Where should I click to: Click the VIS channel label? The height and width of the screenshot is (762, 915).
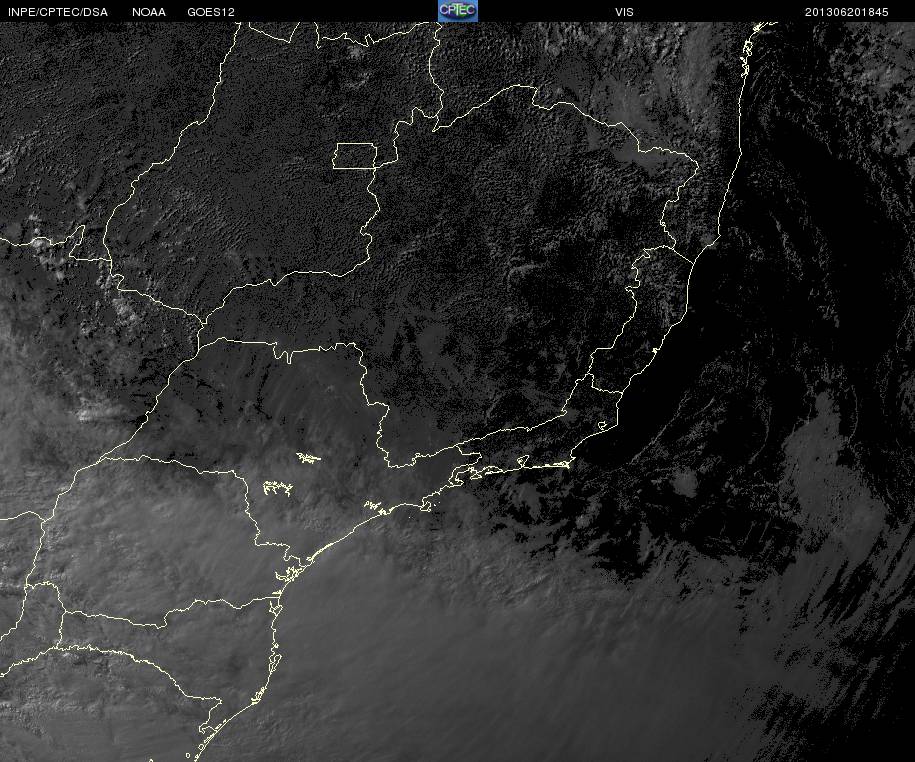(624, 12)
